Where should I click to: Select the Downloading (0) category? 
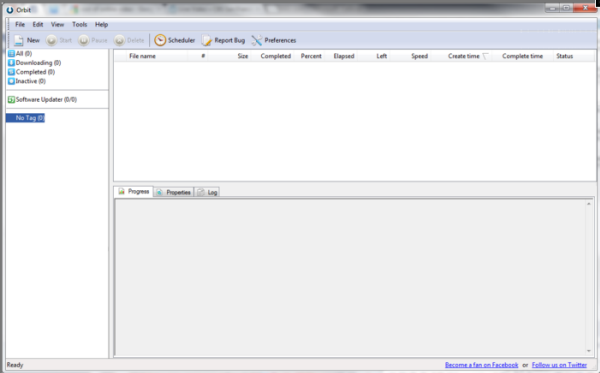pos(34,63)
